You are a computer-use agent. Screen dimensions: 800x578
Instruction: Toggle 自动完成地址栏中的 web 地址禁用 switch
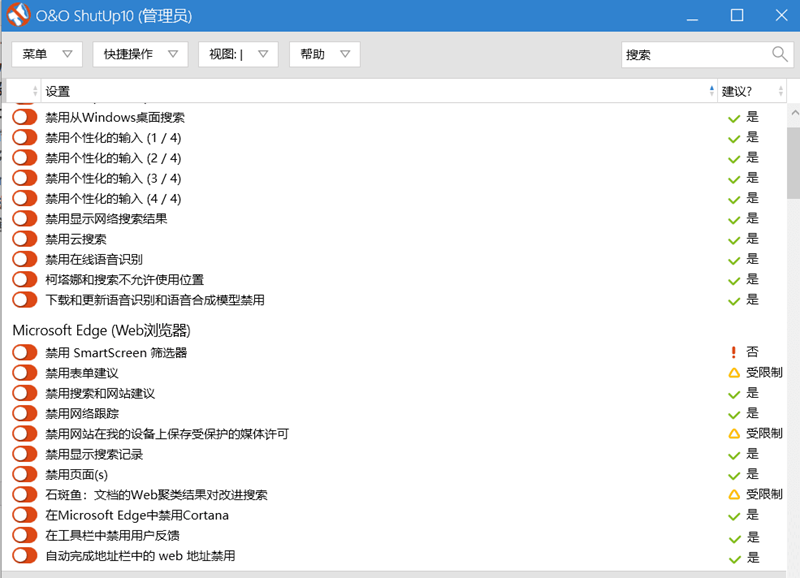[x=24, y=556]
